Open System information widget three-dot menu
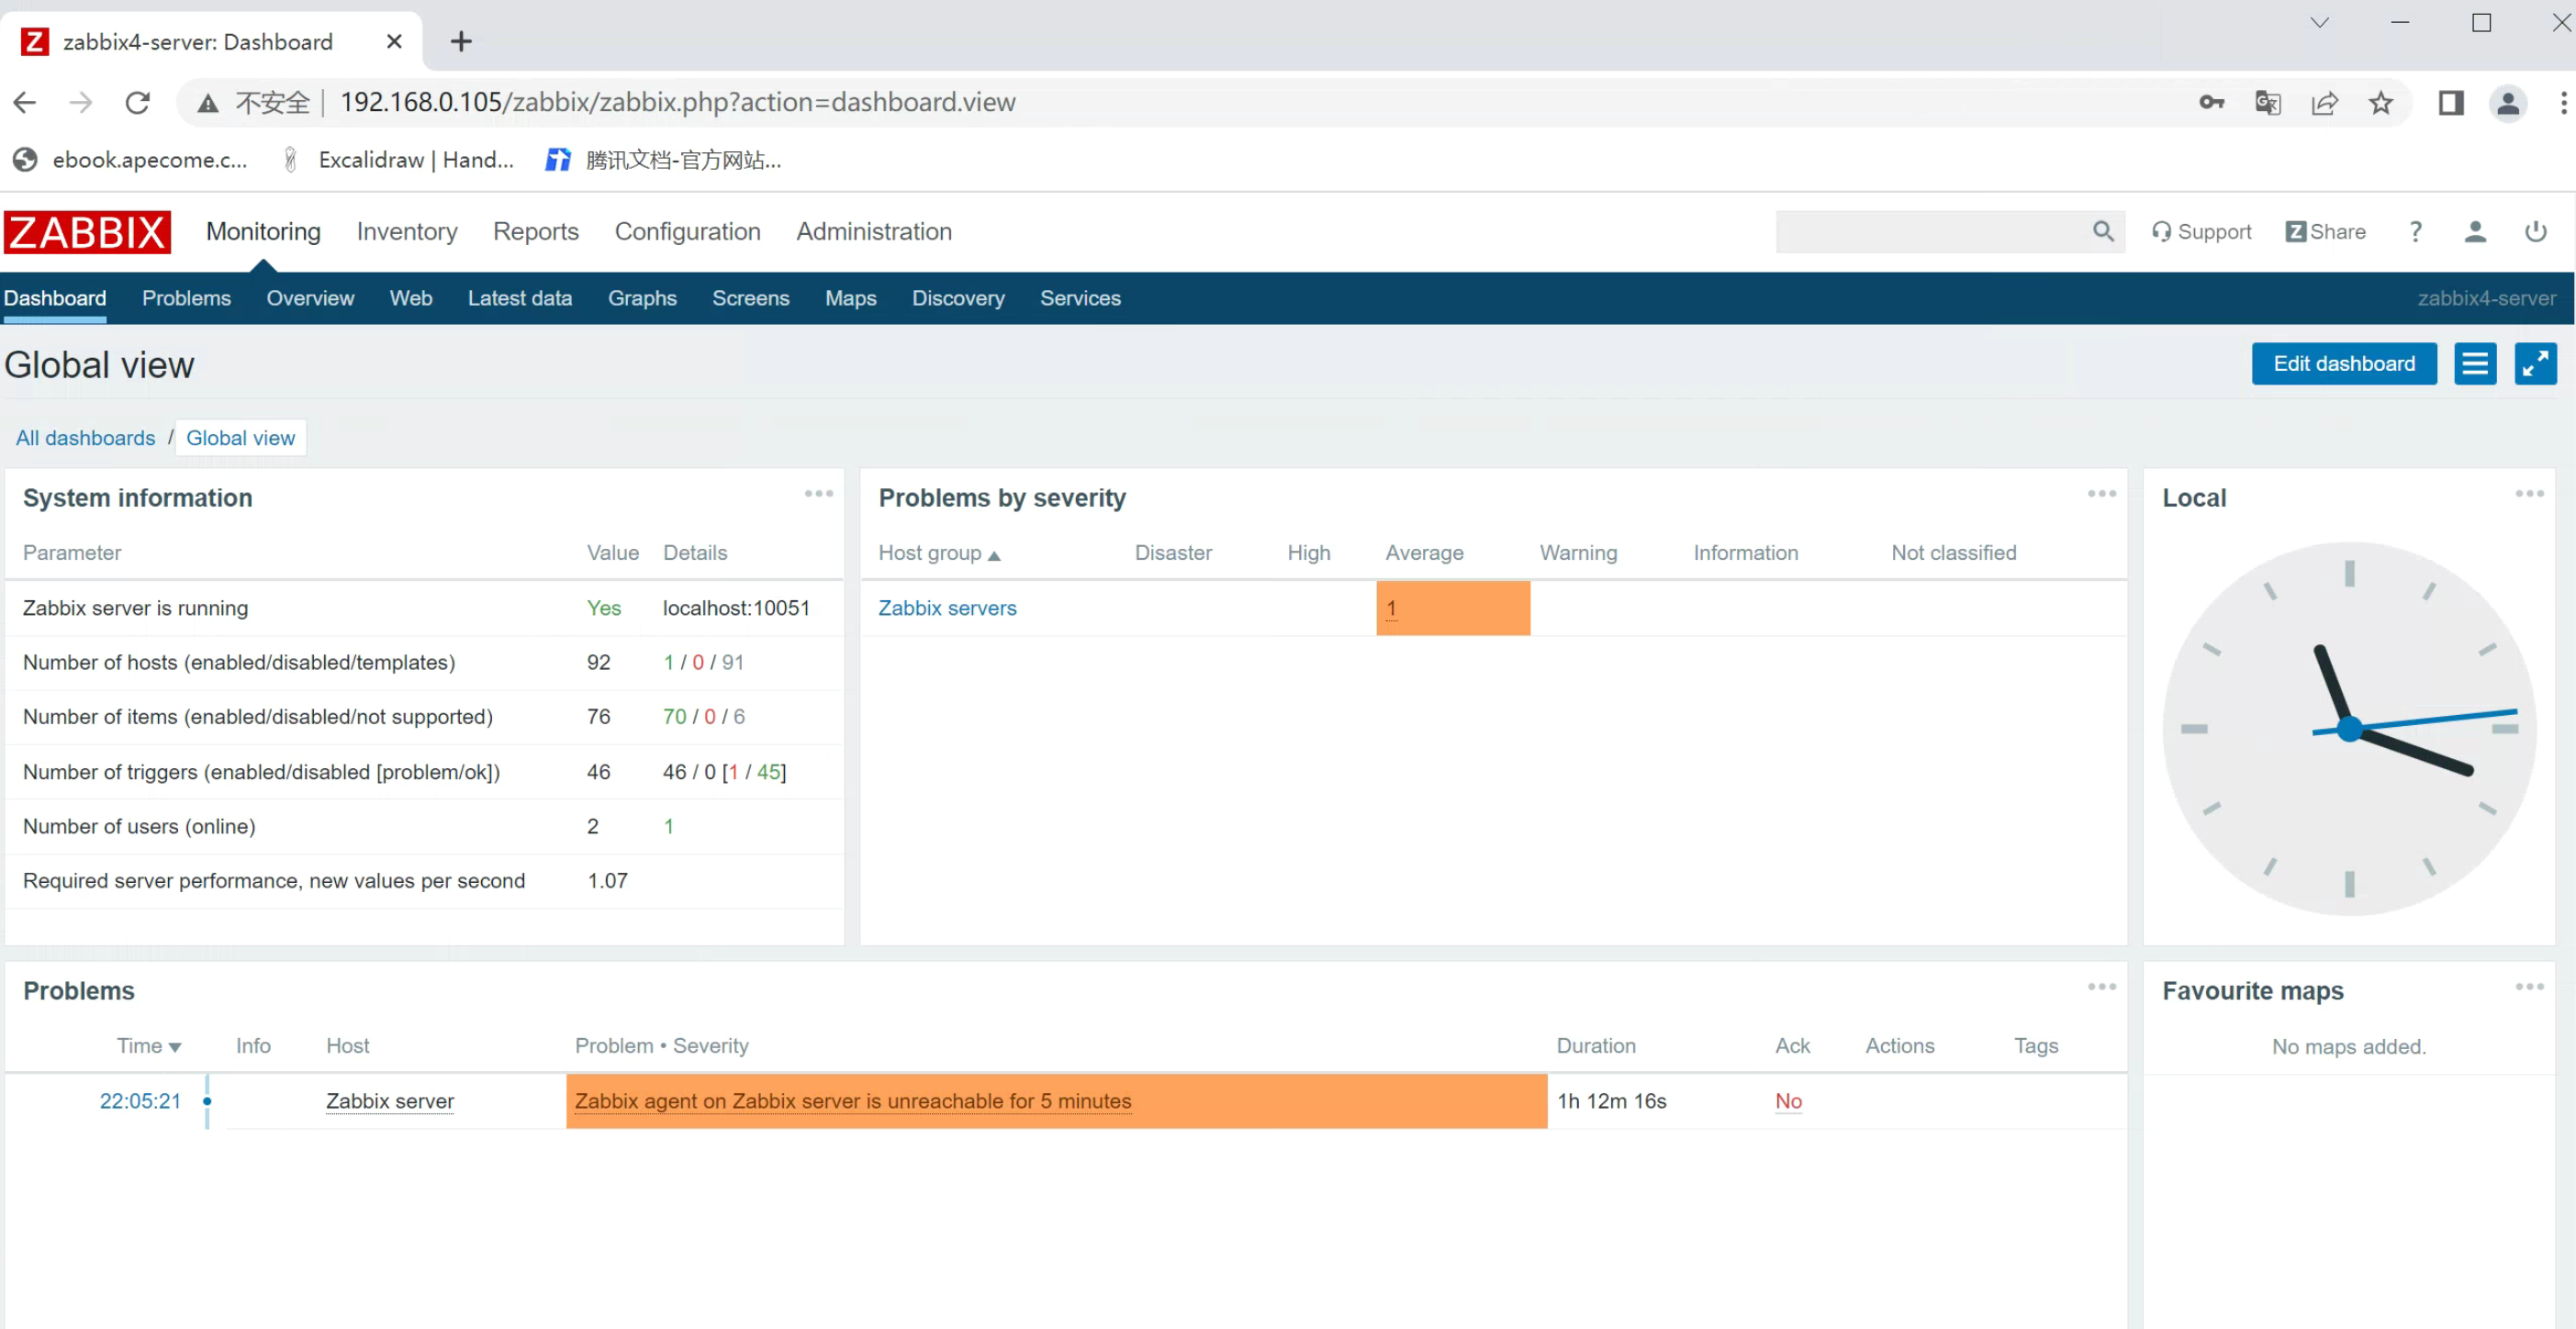The image size is (2576, 1329). 818,494
